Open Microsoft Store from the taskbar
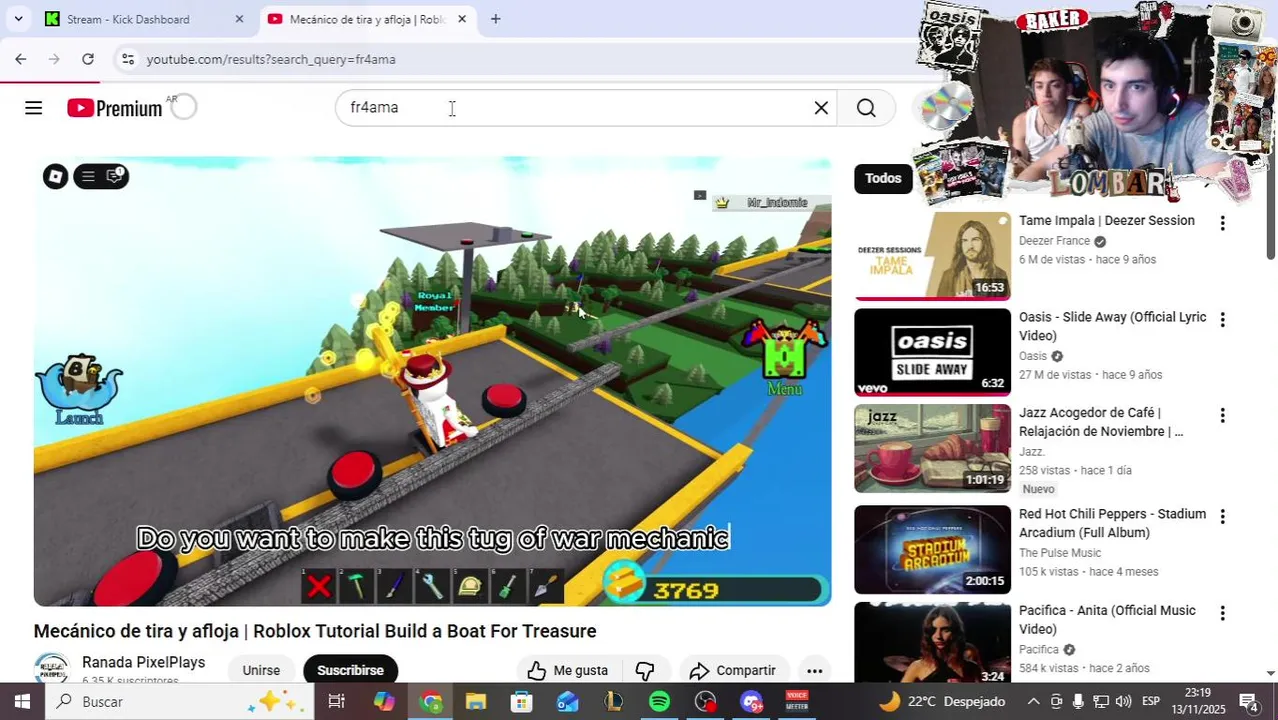1278x720 pixels. click(521, 702)
